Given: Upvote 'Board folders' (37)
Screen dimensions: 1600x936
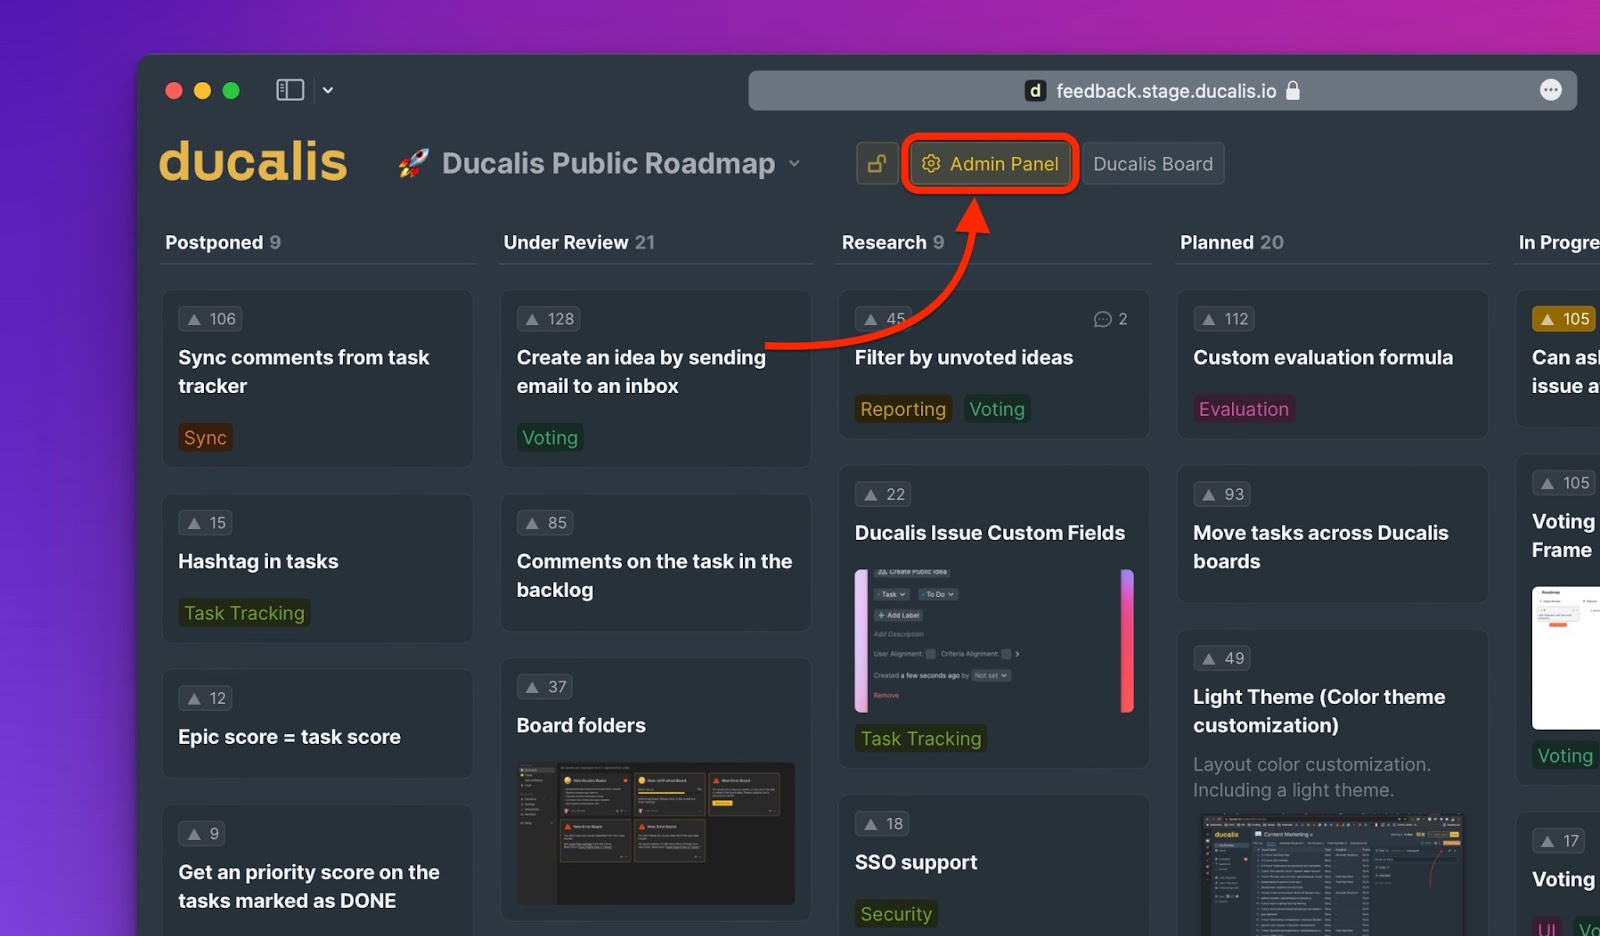Looking at the screenshot, I should point(545,687).
